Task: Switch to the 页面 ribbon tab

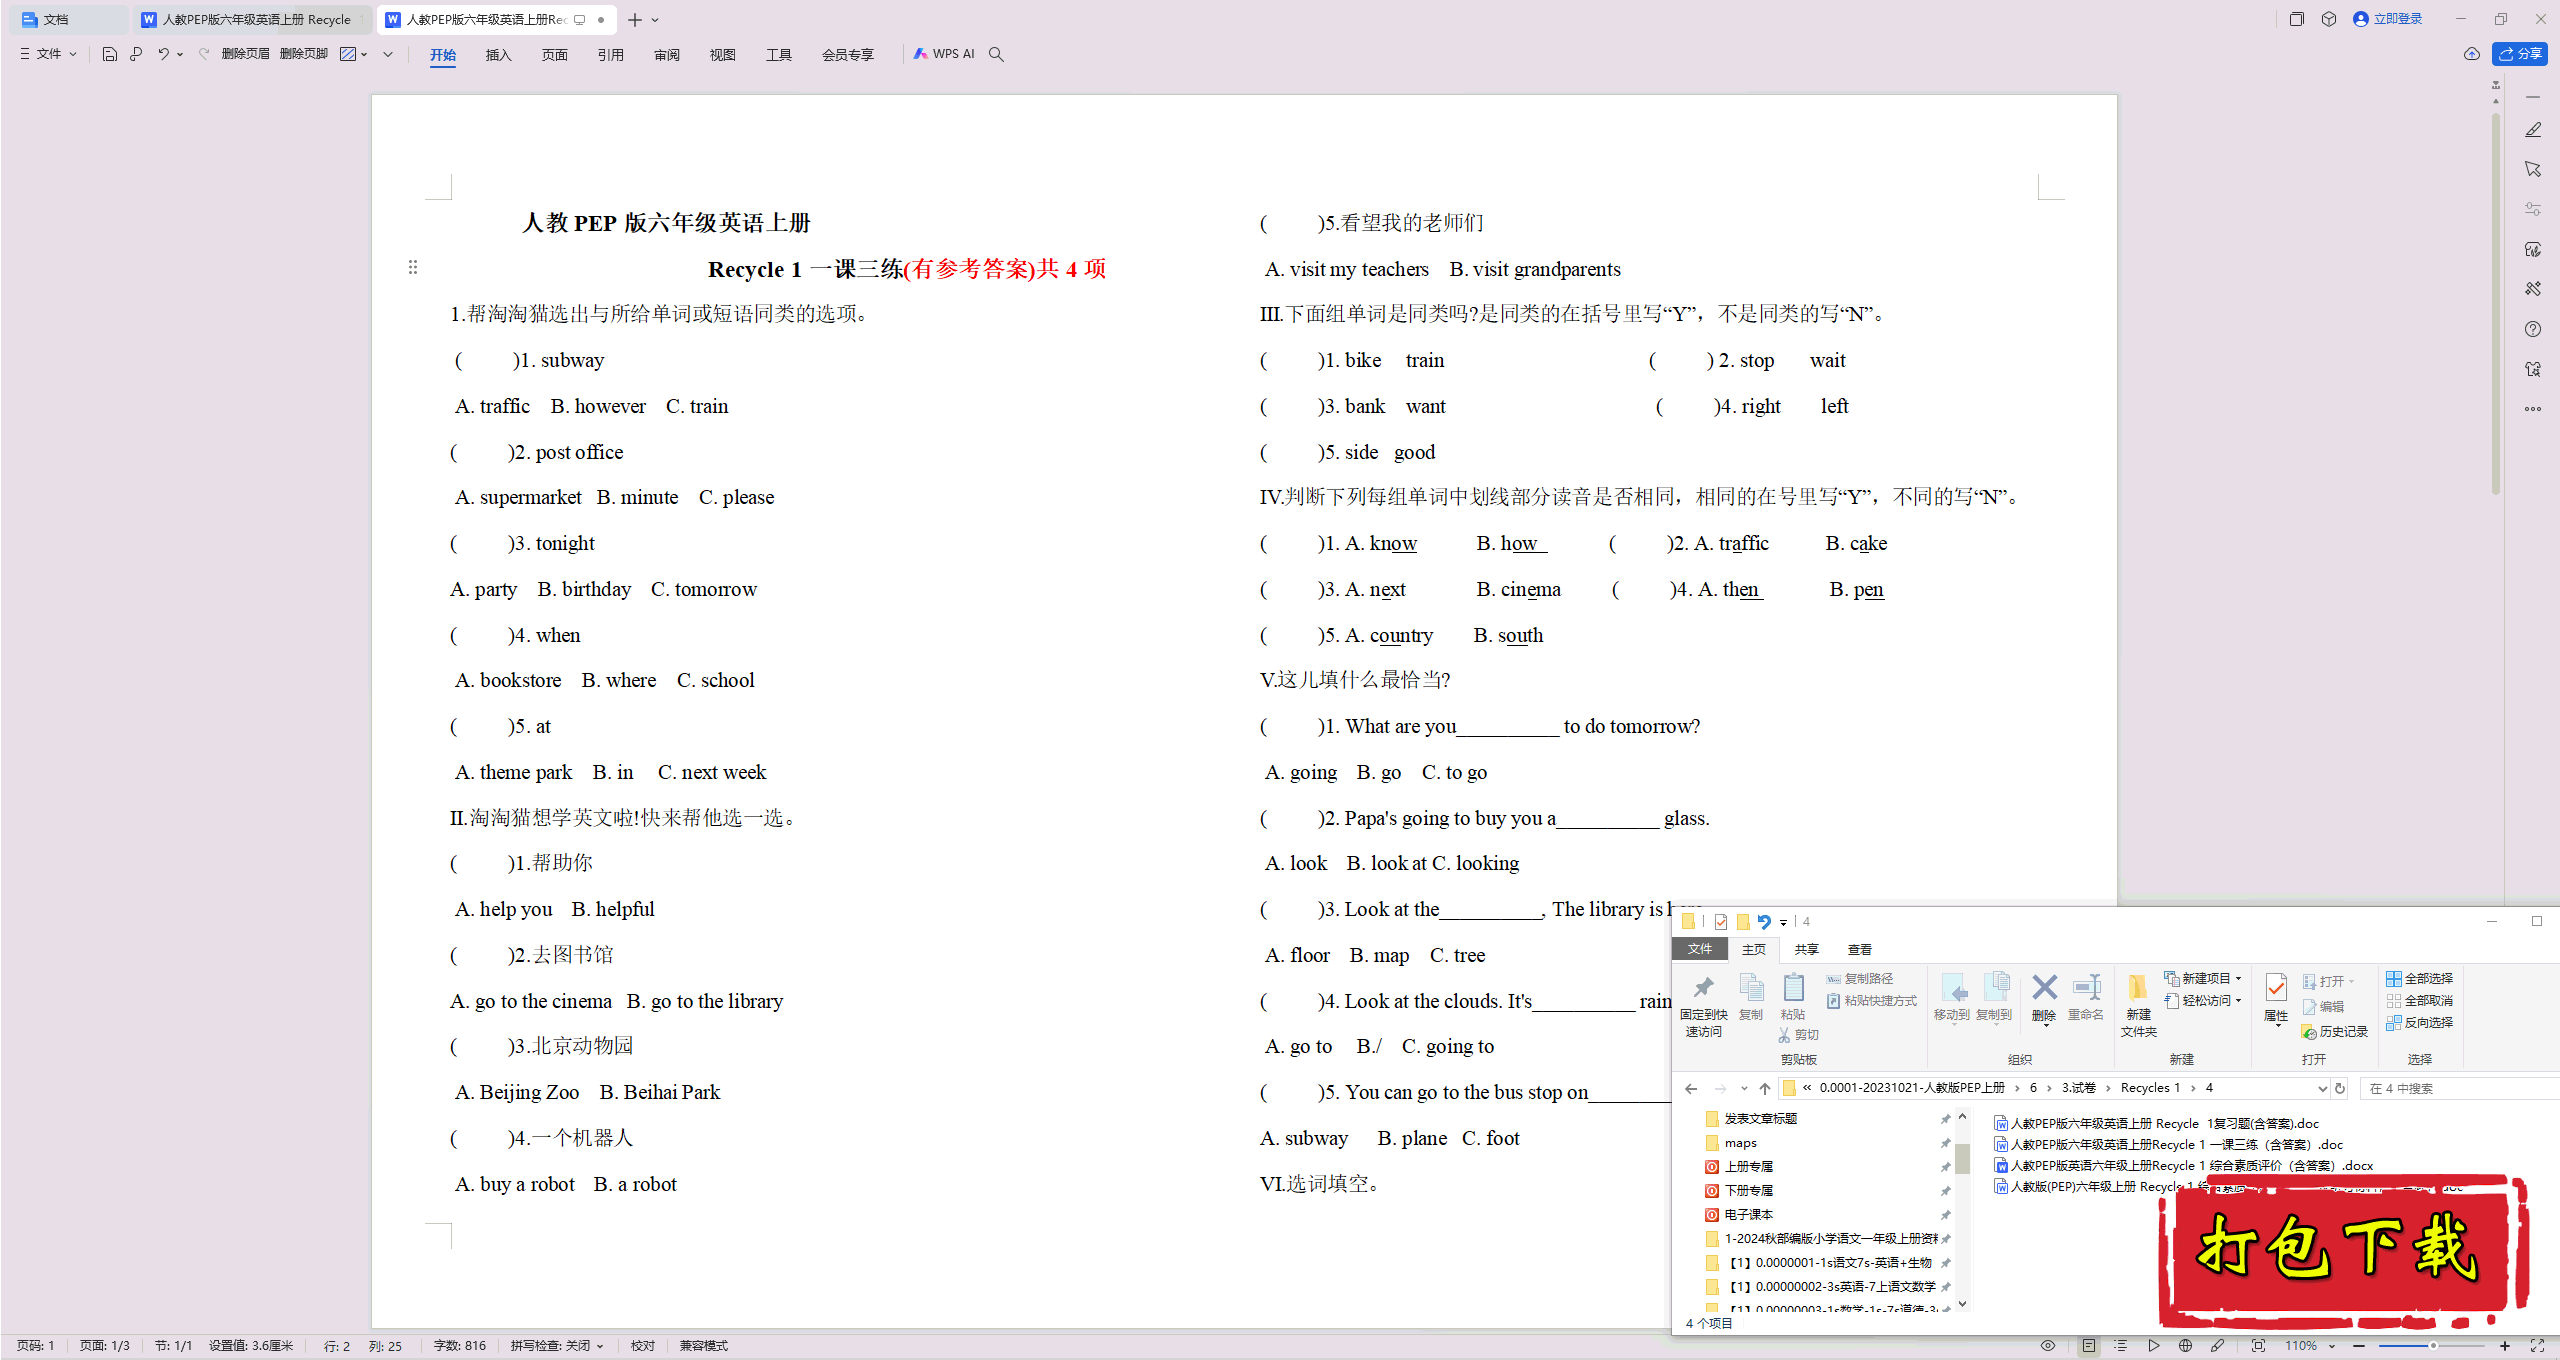Action: 554,55
